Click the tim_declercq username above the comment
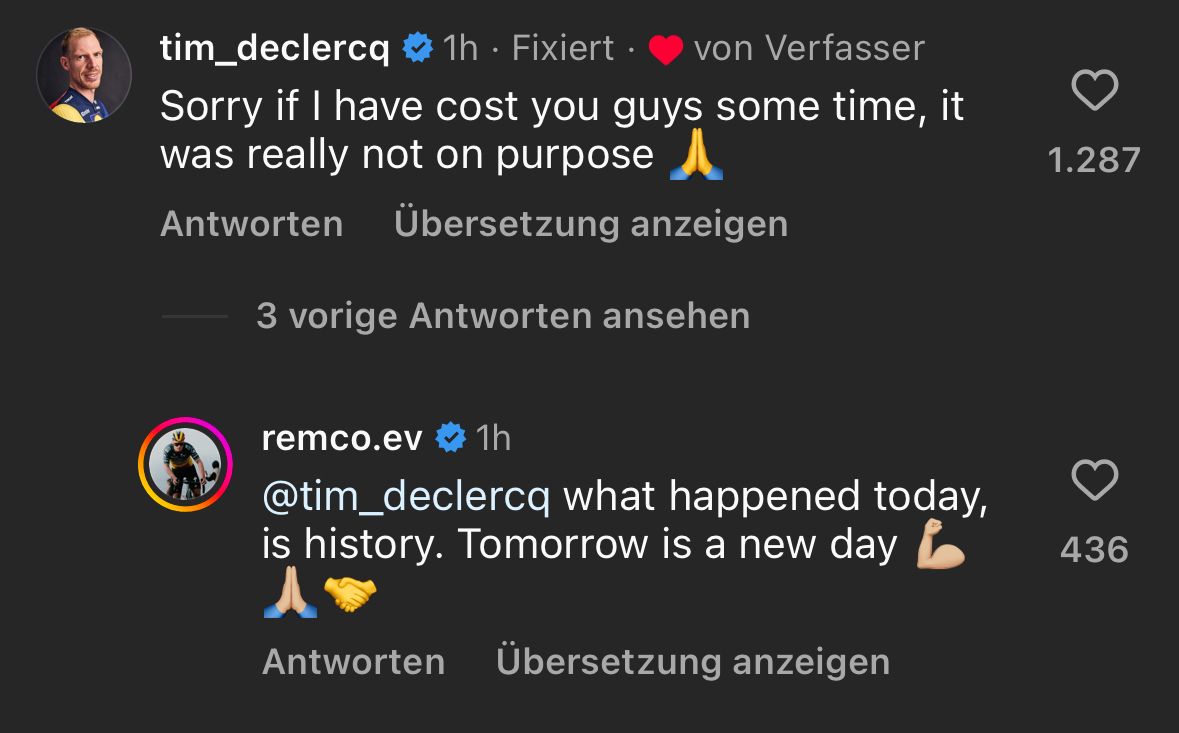 (275, 48)
